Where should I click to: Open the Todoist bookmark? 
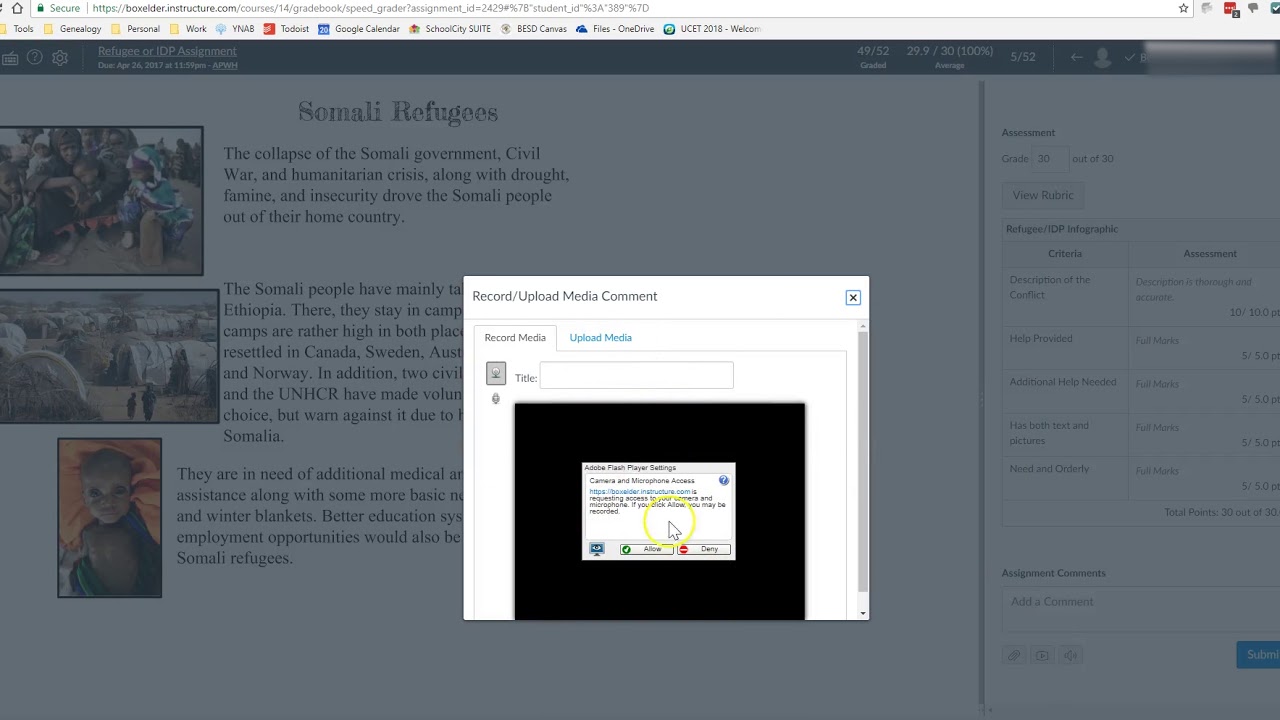(x=286, y=29)
